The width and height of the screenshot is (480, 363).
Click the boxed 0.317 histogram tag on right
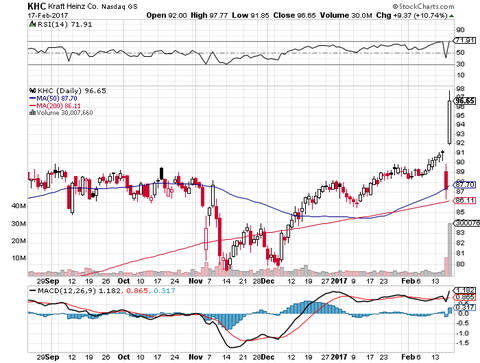click(x=465, y=307)
